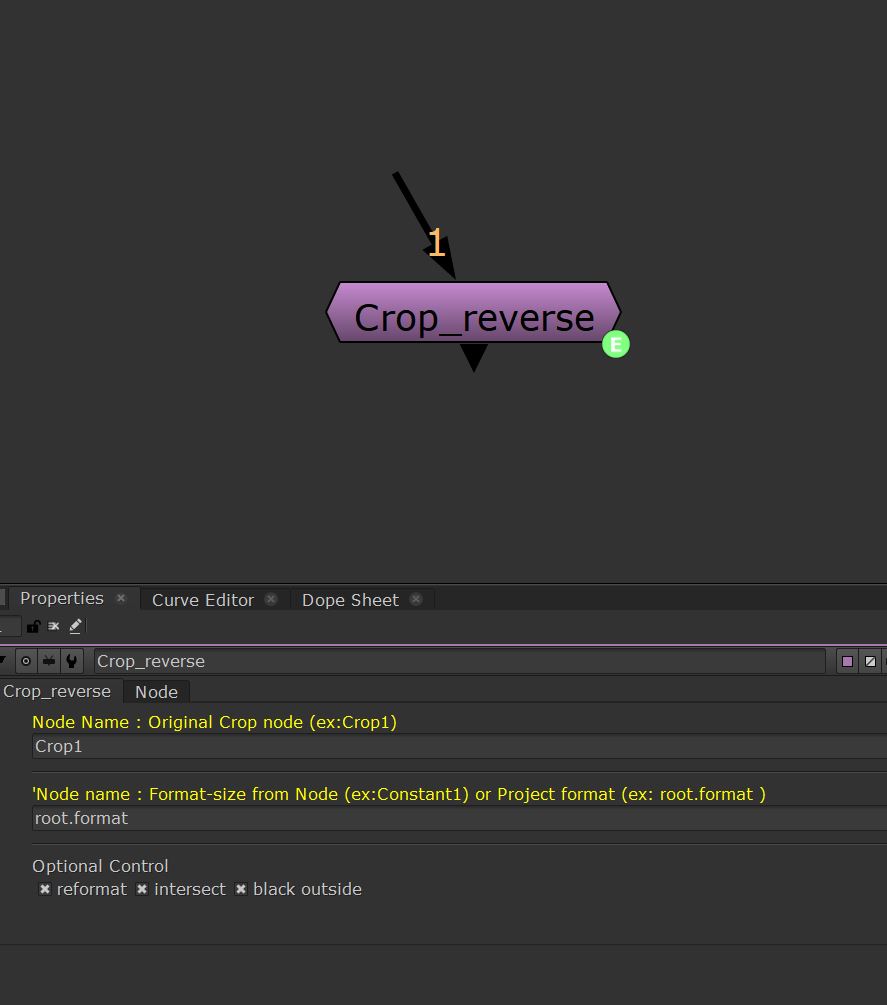The height and width of the screenshot is (1005, 887).
Task: Click the center node target icon
Action: coord(26,661)
